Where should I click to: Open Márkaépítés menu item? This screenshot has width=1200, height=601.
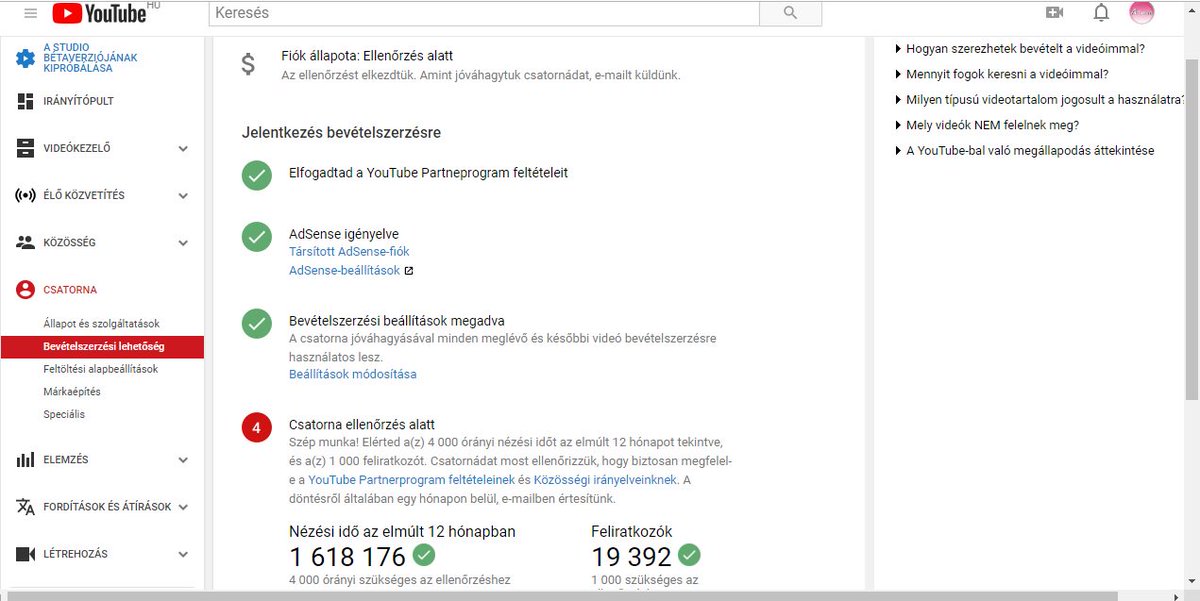(72, 392)
